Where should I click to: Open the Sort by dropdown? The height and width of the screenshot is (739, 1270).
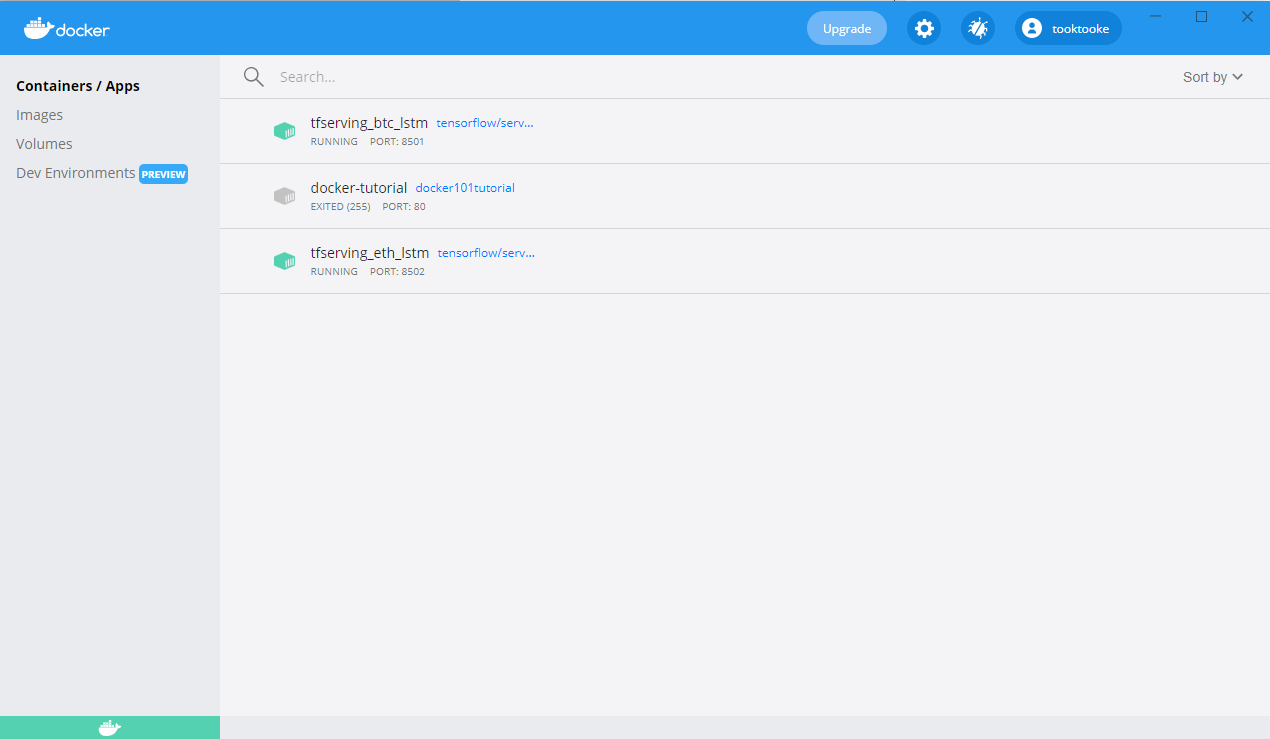(1213, 77)
